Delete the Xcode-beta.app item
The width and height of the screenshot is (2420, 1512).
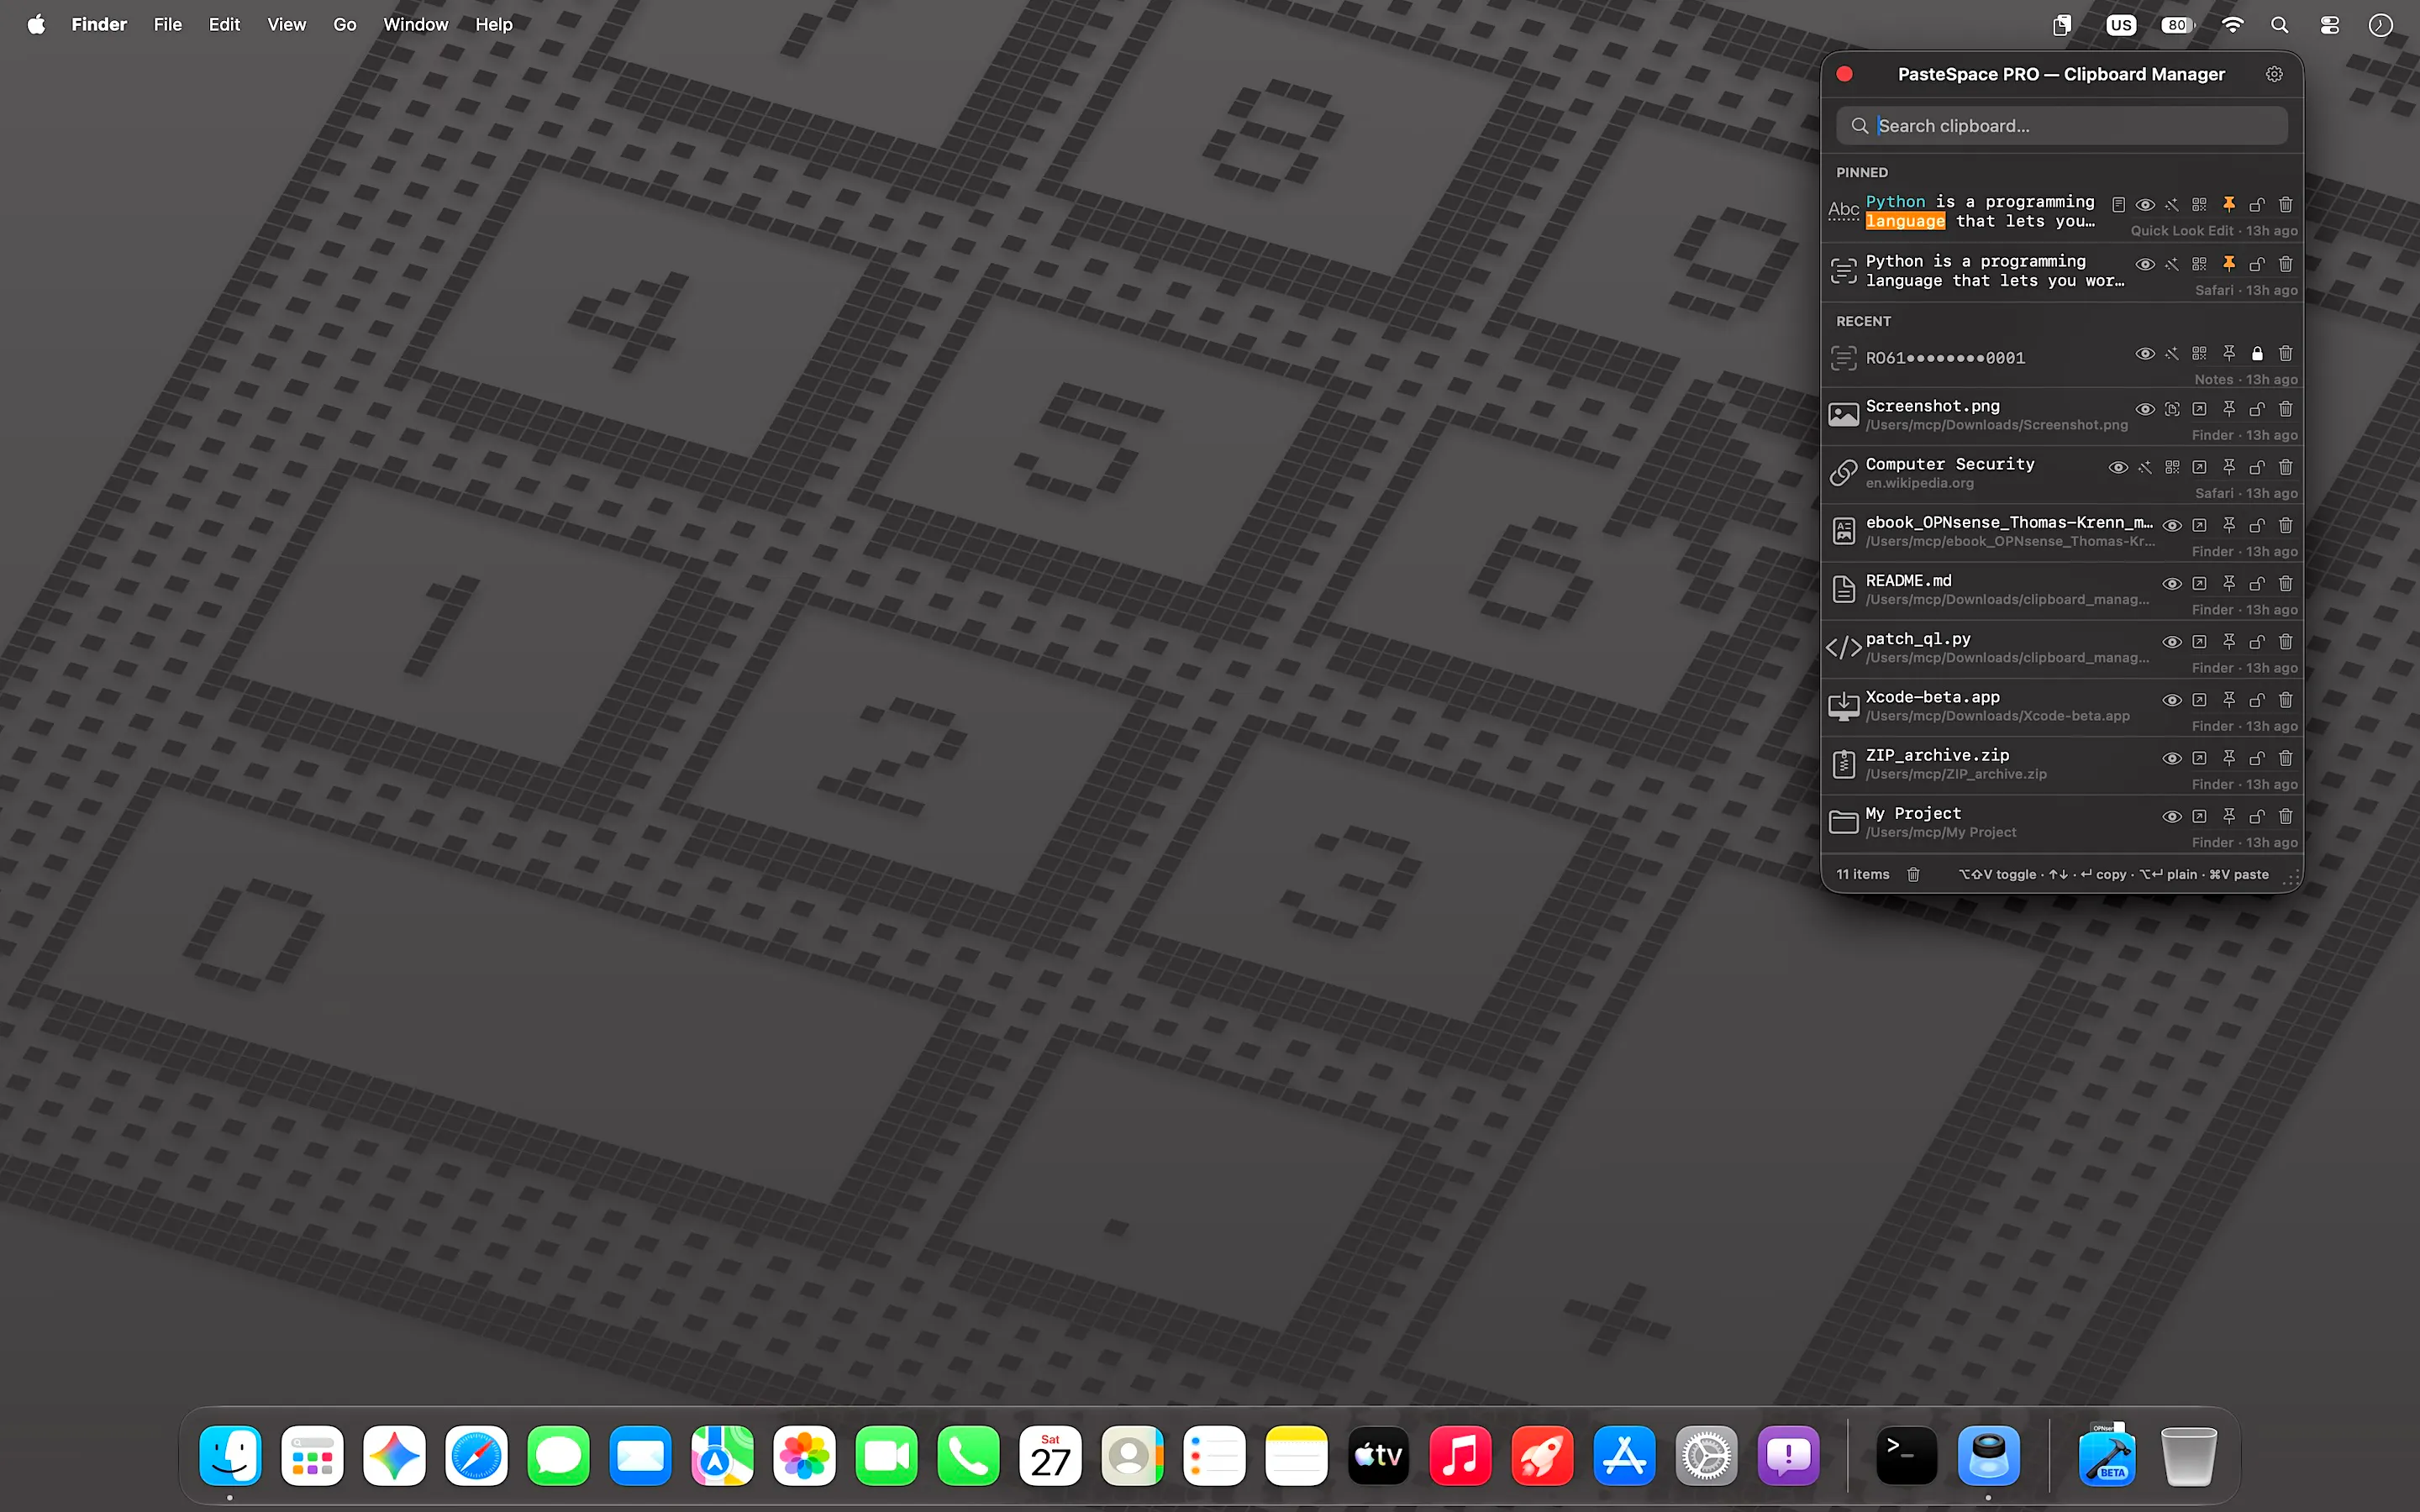tap(2286, 701)
